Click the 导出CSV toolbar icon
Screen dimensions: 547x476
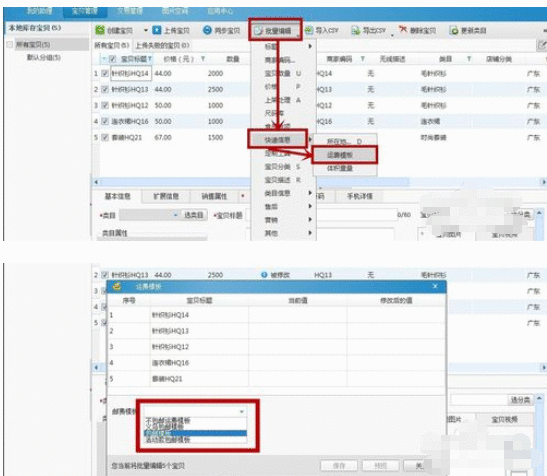[355, 30]
